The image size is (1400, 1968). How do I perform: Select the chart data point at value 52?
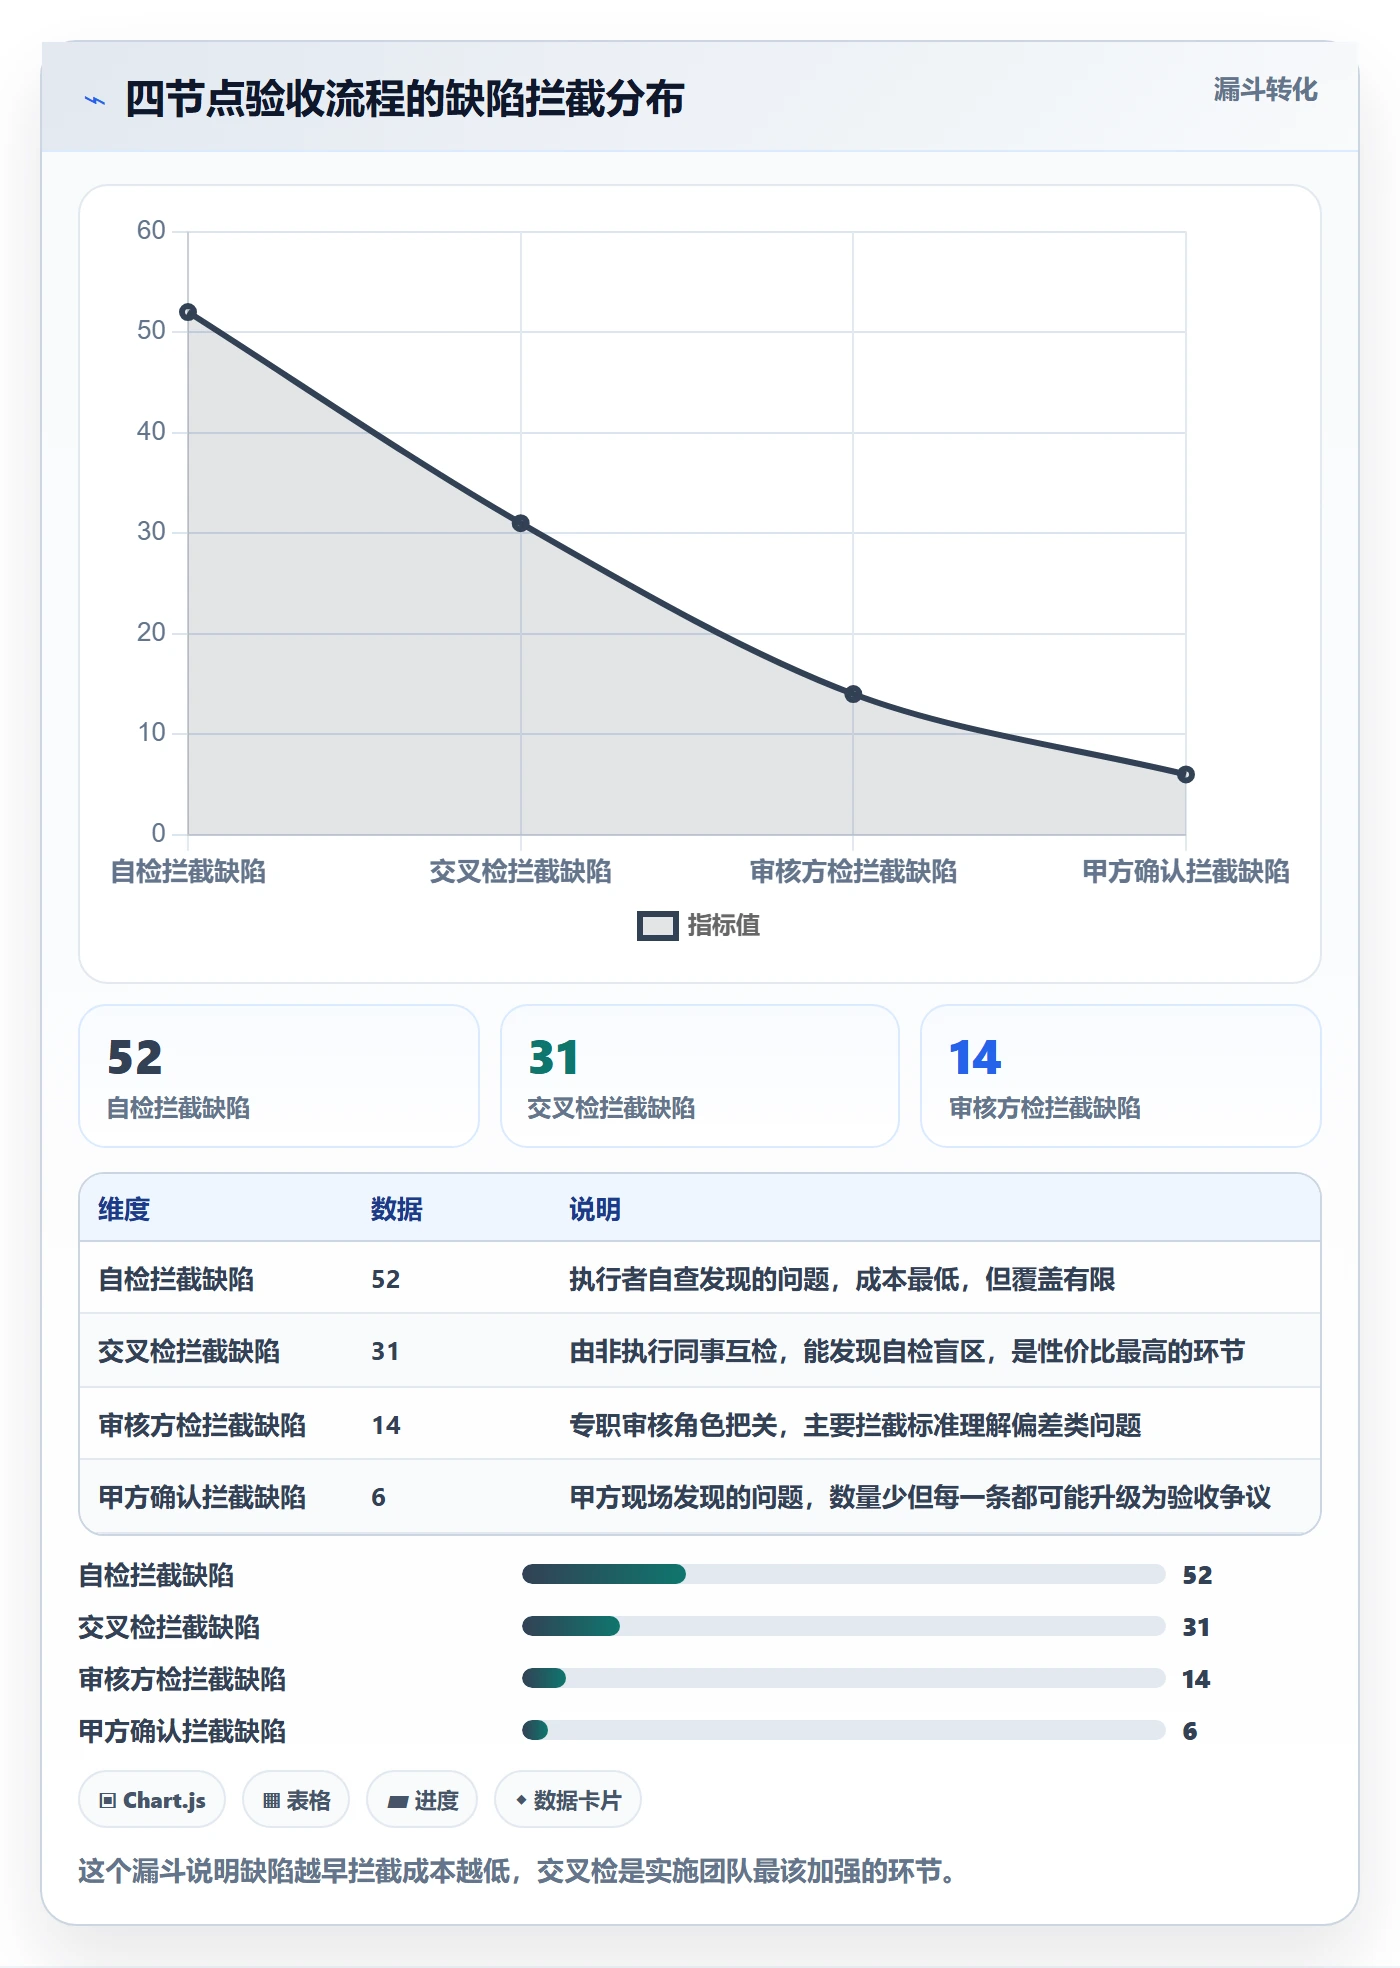(x=188, y=312)
